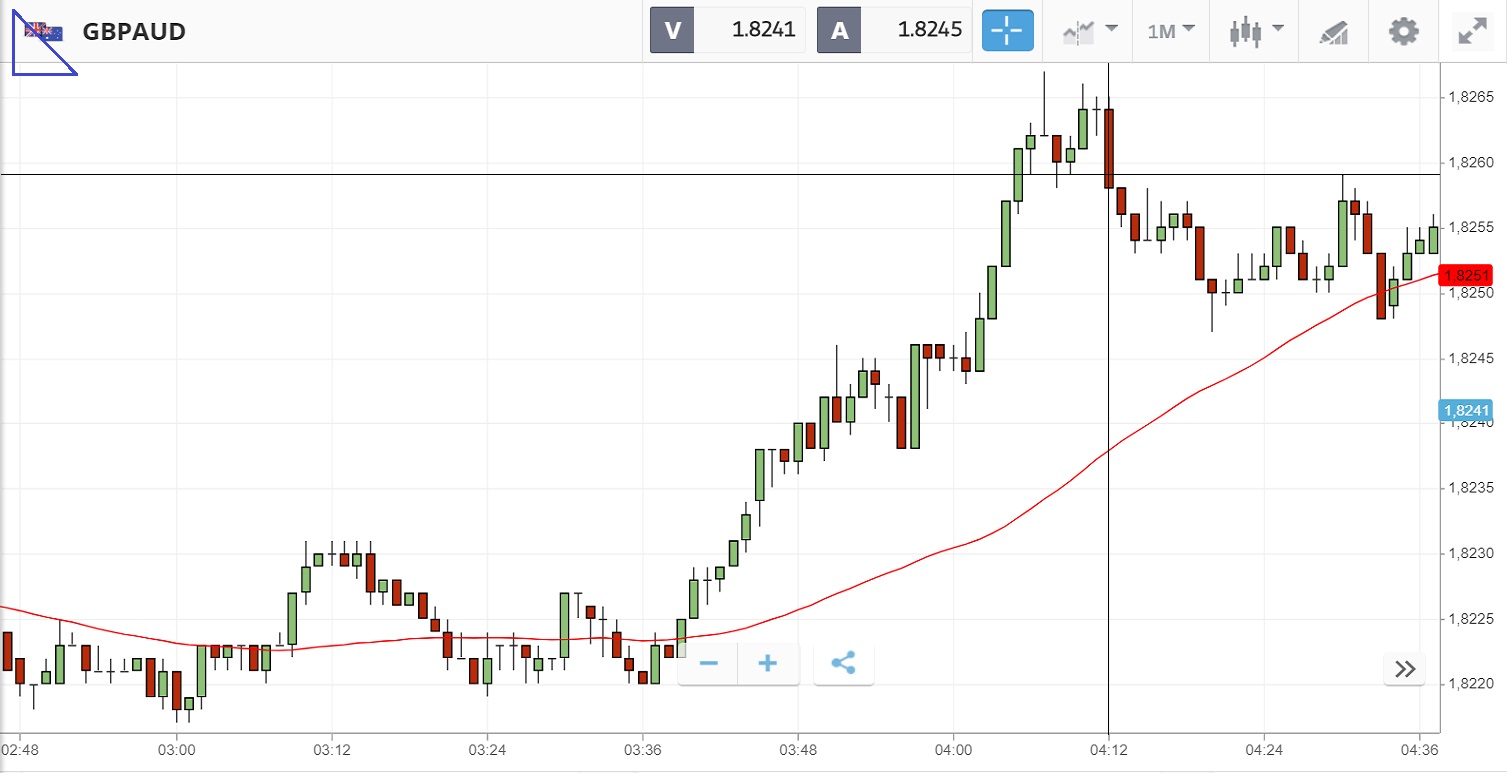The image size is (1507, 773).
Task: Toggle the crosshair cursor mode
Action: click(1007, 31)
